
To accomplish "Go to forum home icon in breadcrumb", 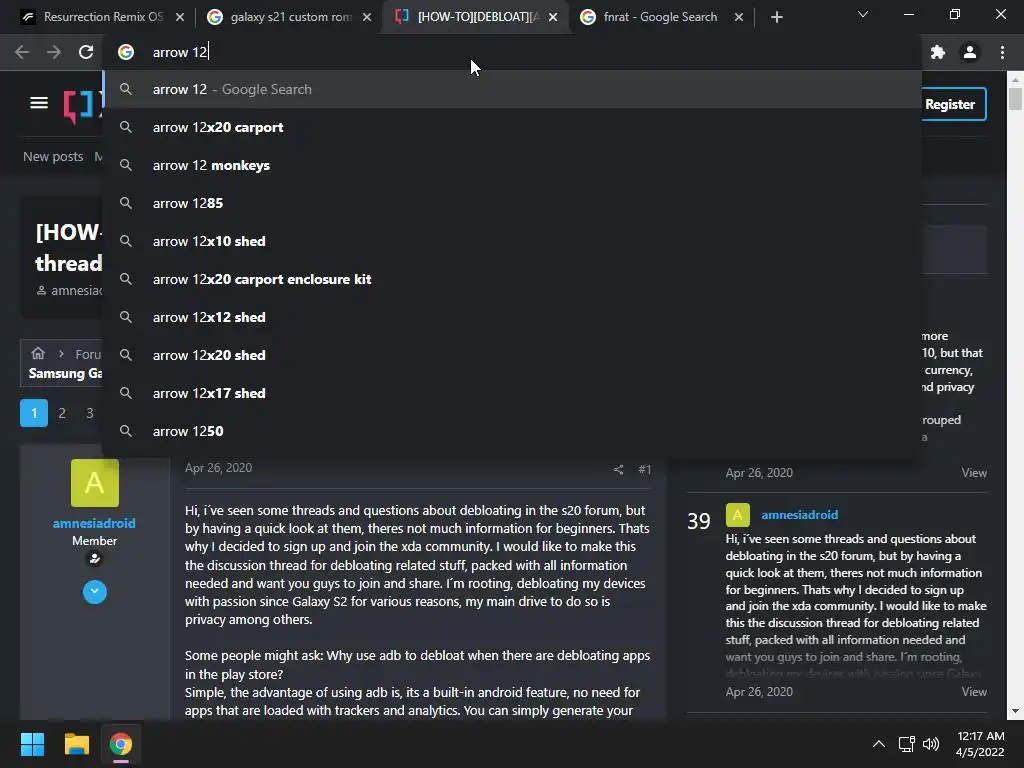I will 38,353.
